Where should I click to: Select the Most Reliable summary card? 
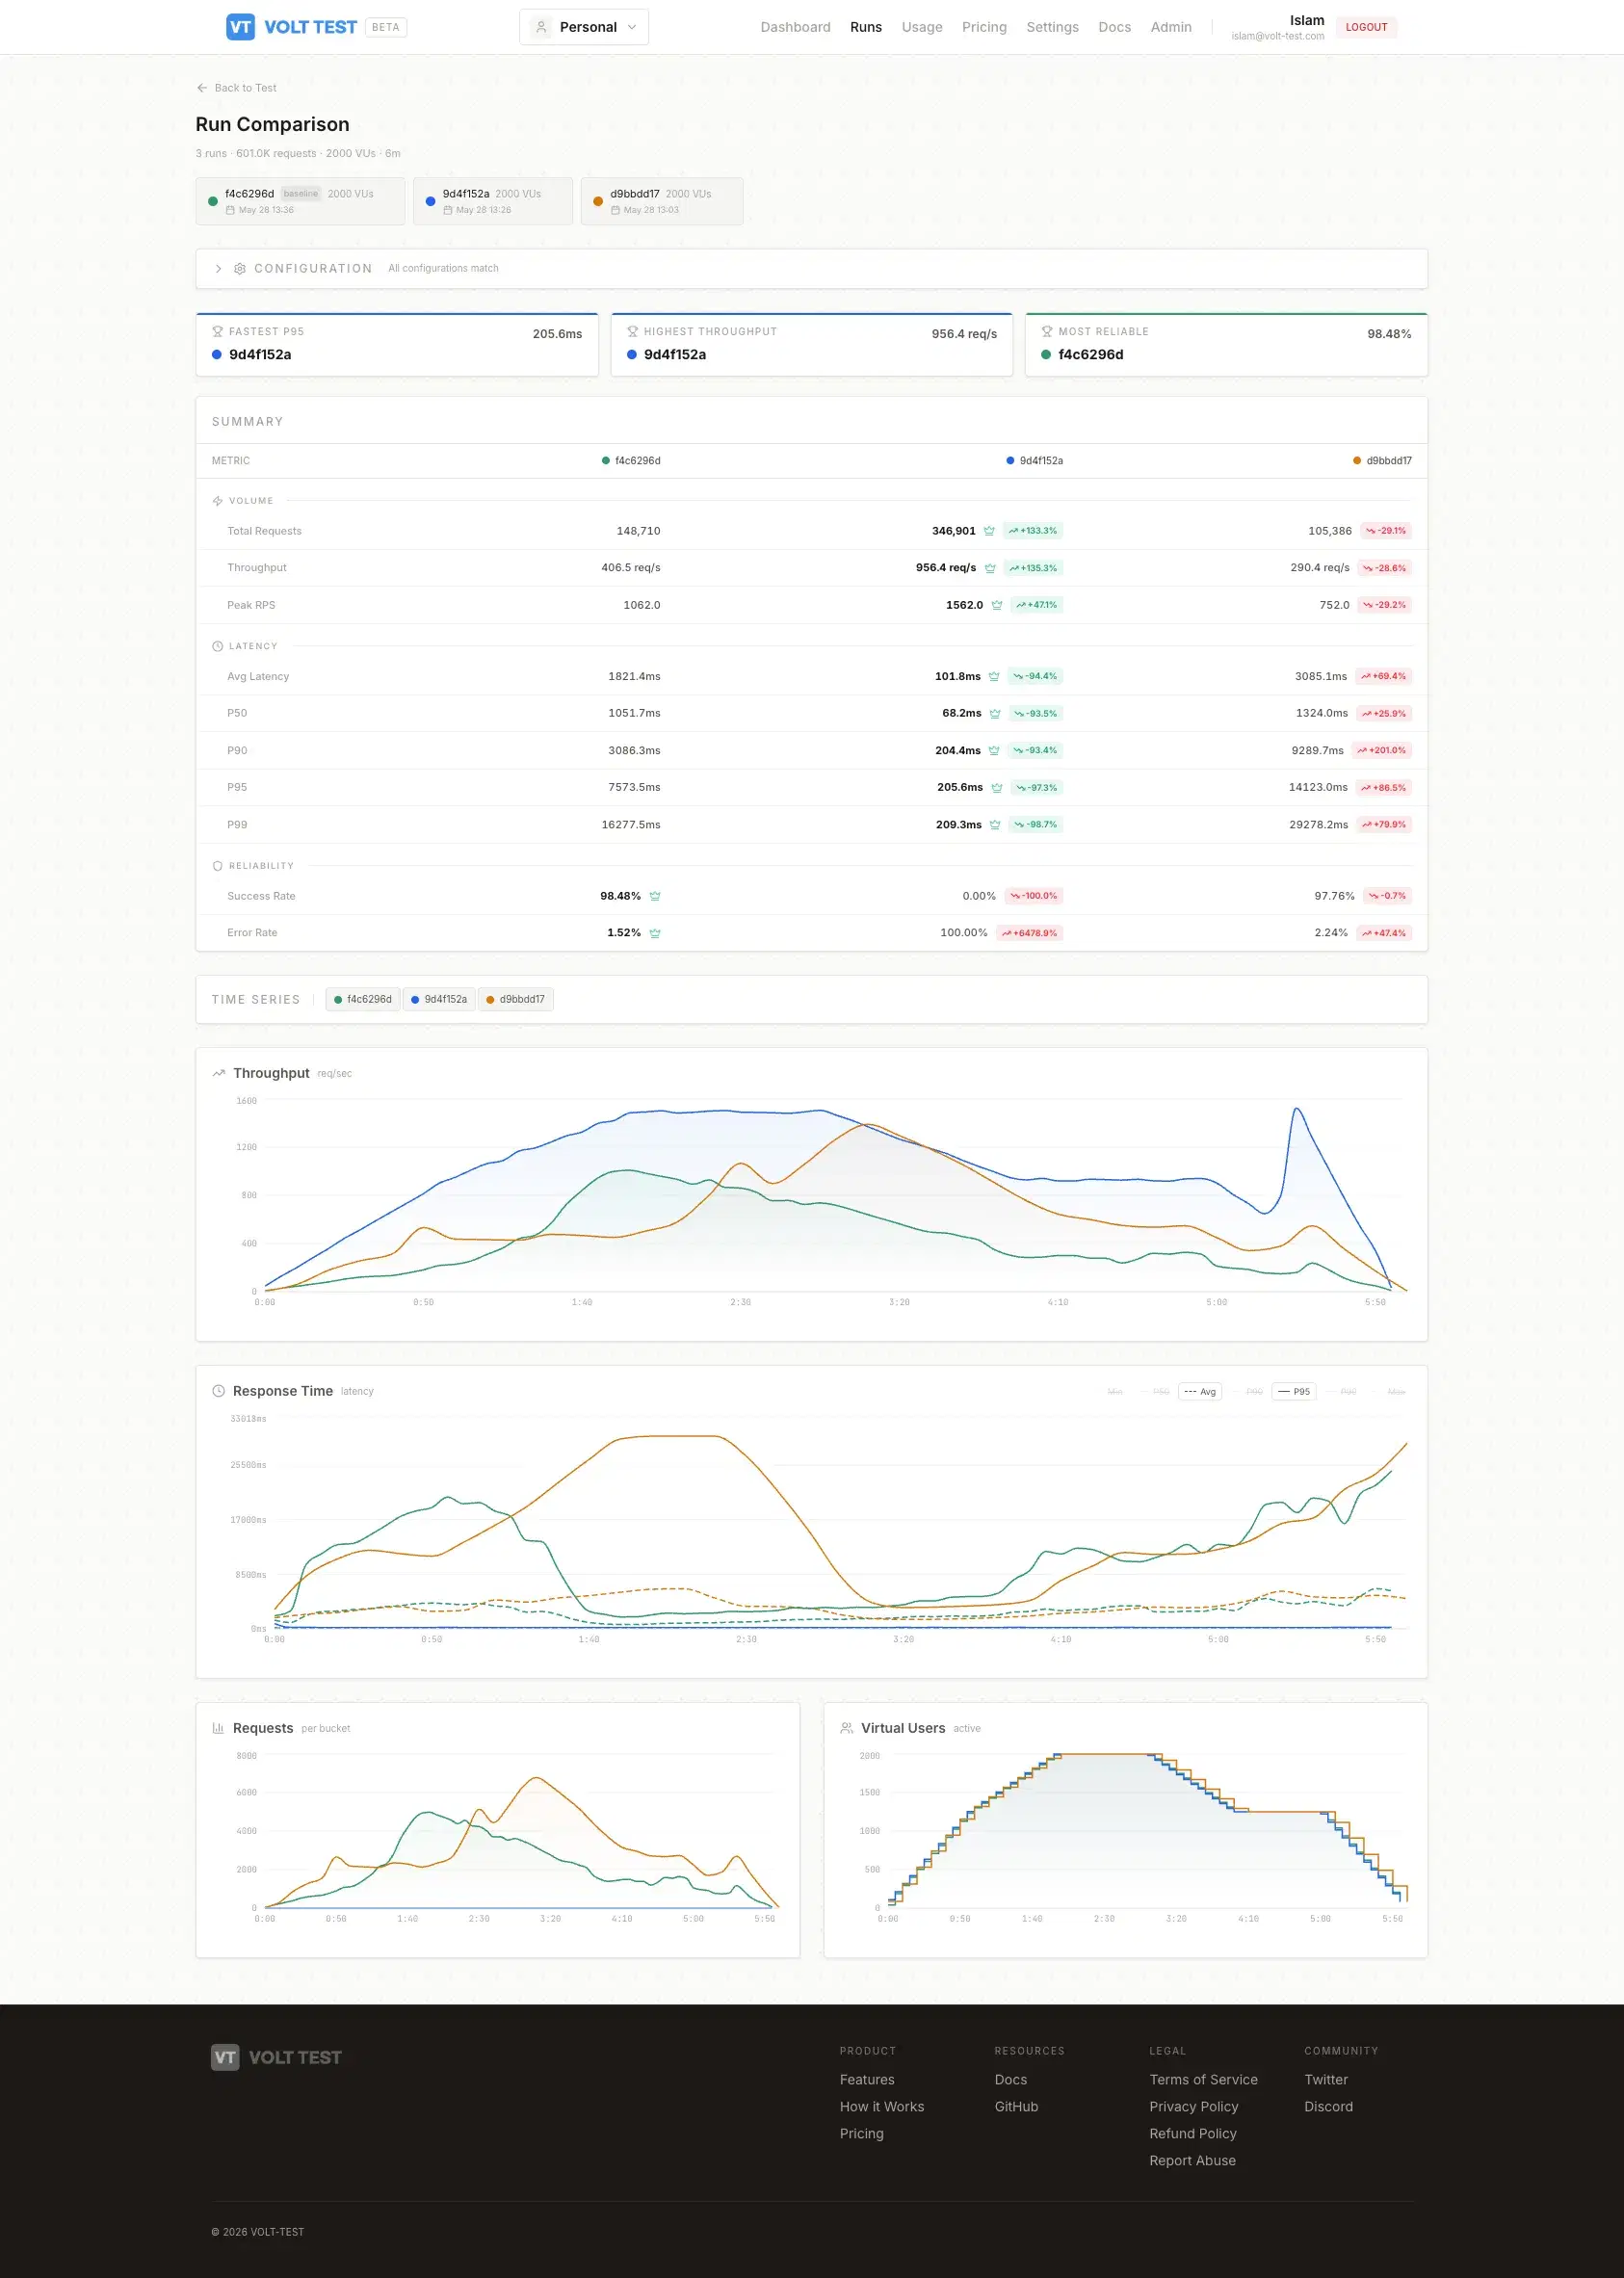tap(1226, 345)
